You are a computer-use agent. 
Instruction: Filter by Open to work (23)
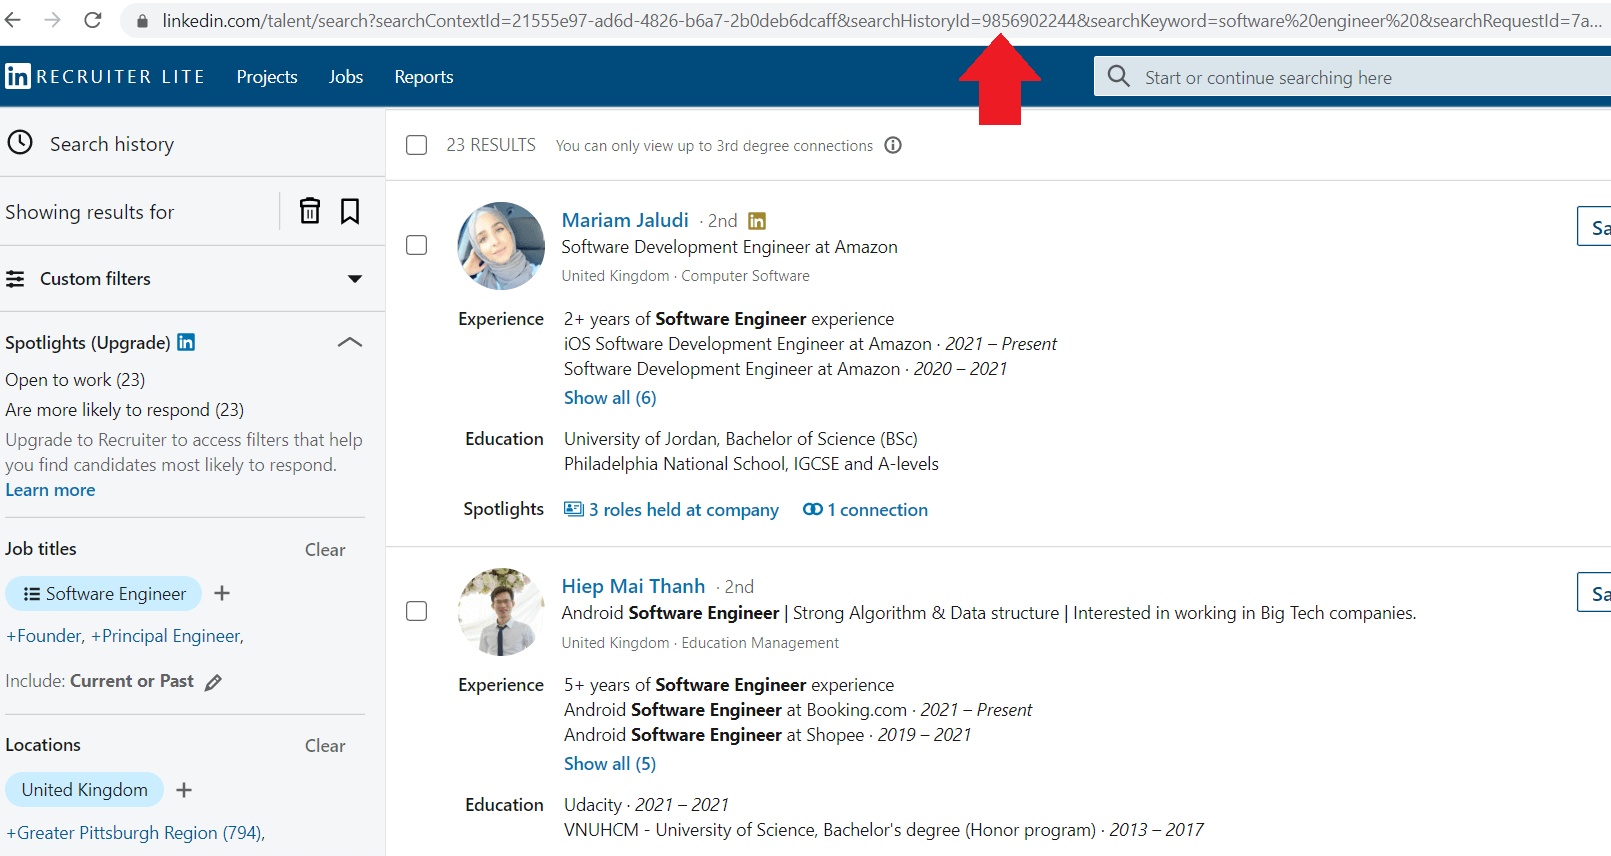click(x=75, y=380)
